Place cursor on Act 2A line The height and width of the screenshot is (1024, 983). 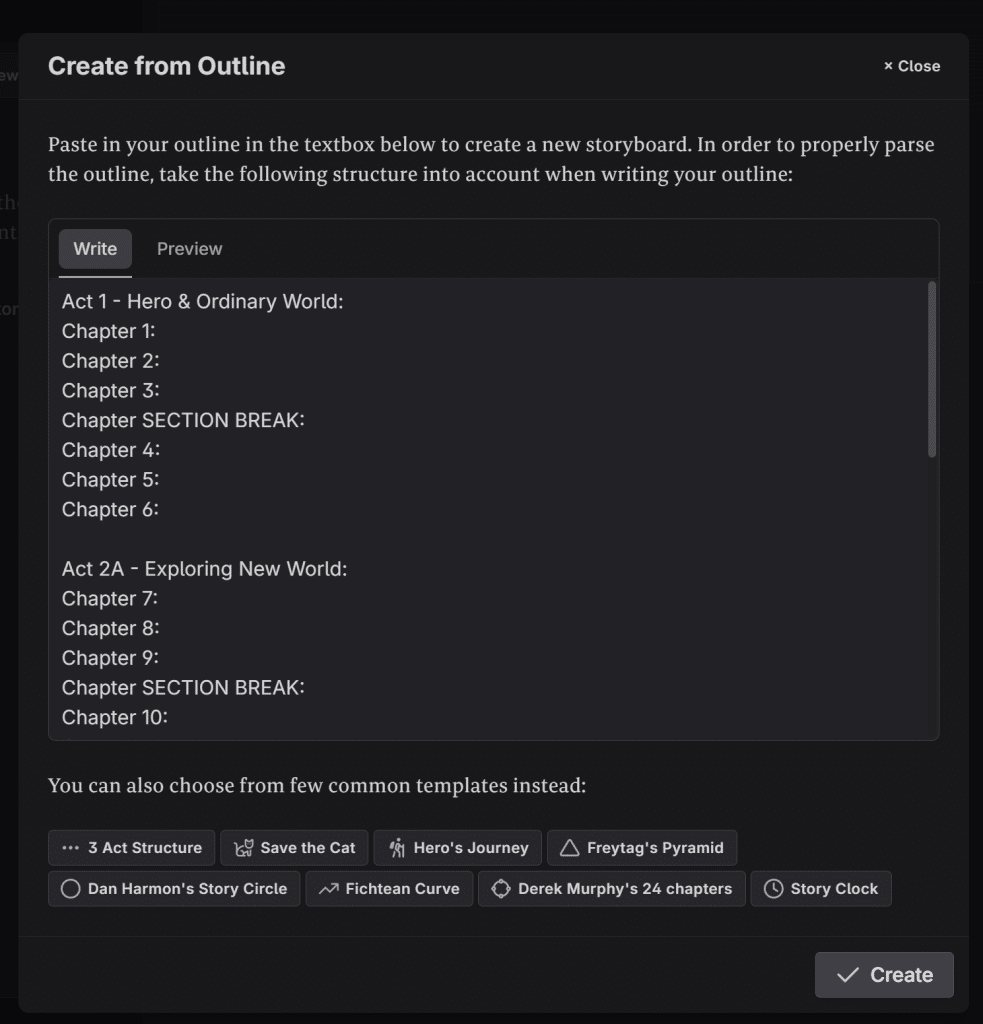[204, 569]
